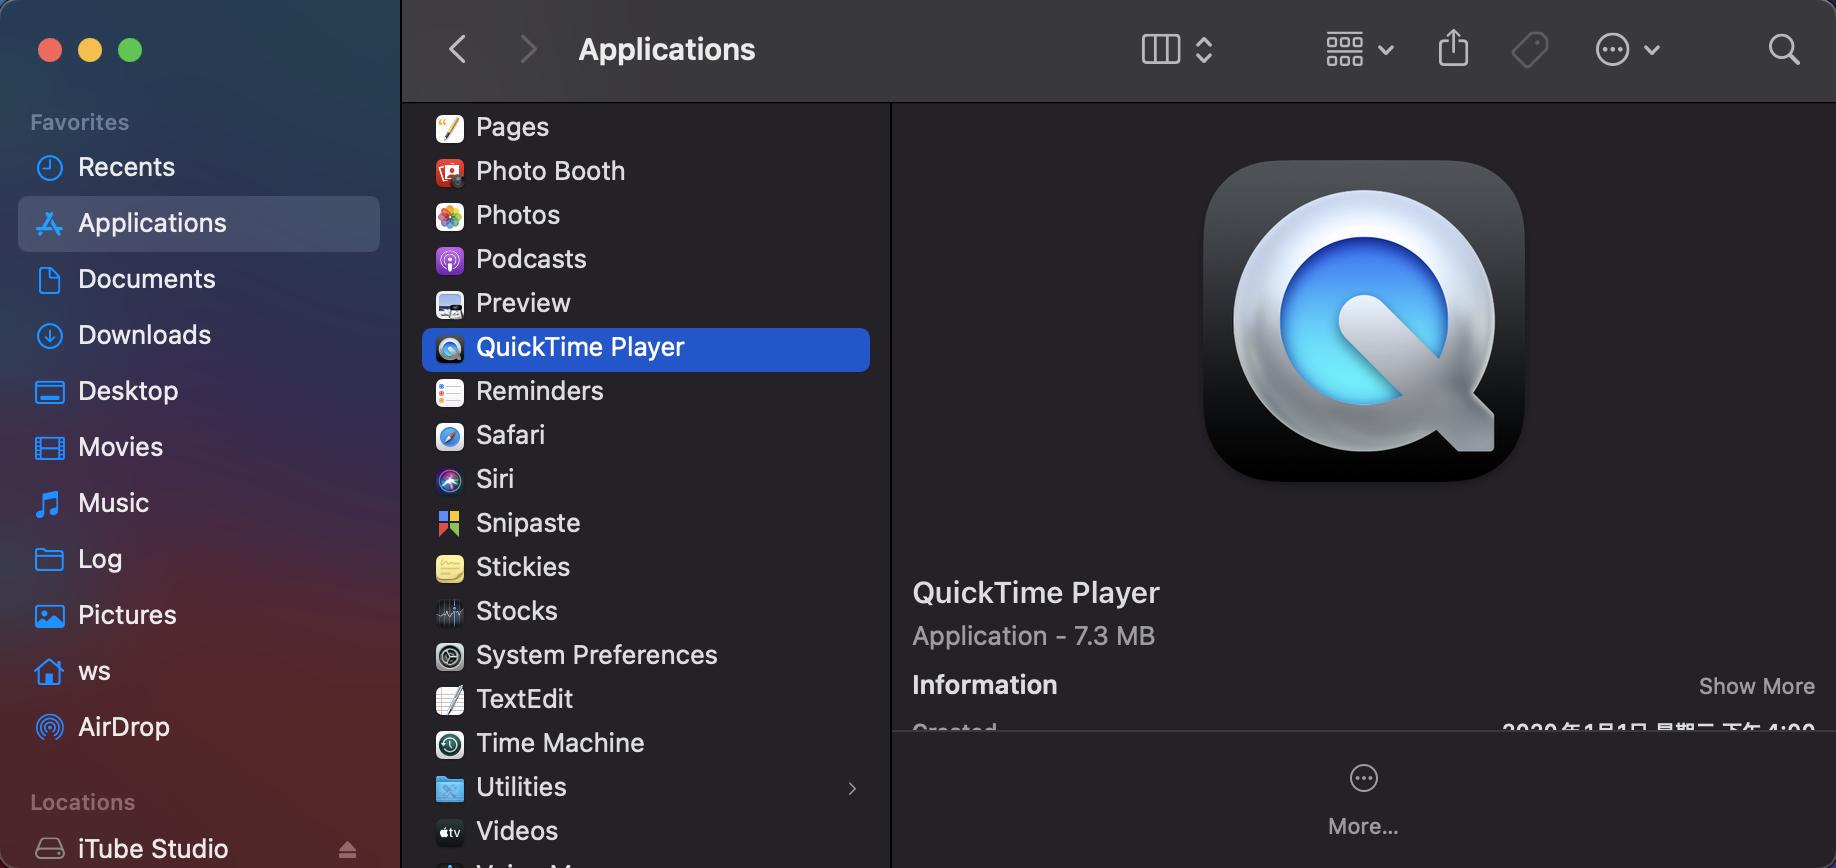
Task: Select the Pages app icon
Action: [x=450, y=128]
